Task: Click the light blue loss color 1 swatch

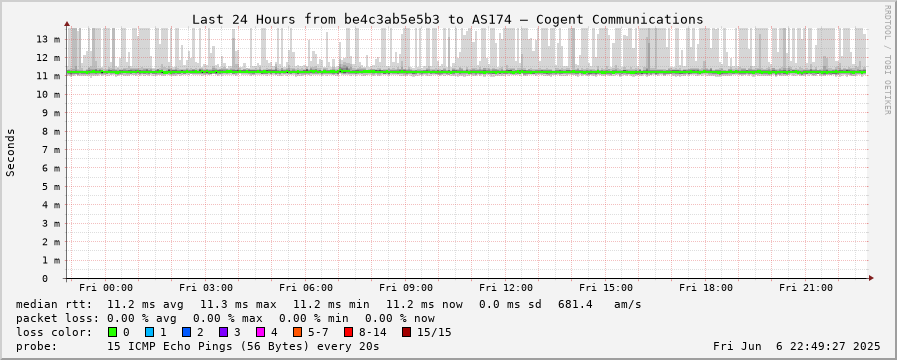Action: point(149,332)
